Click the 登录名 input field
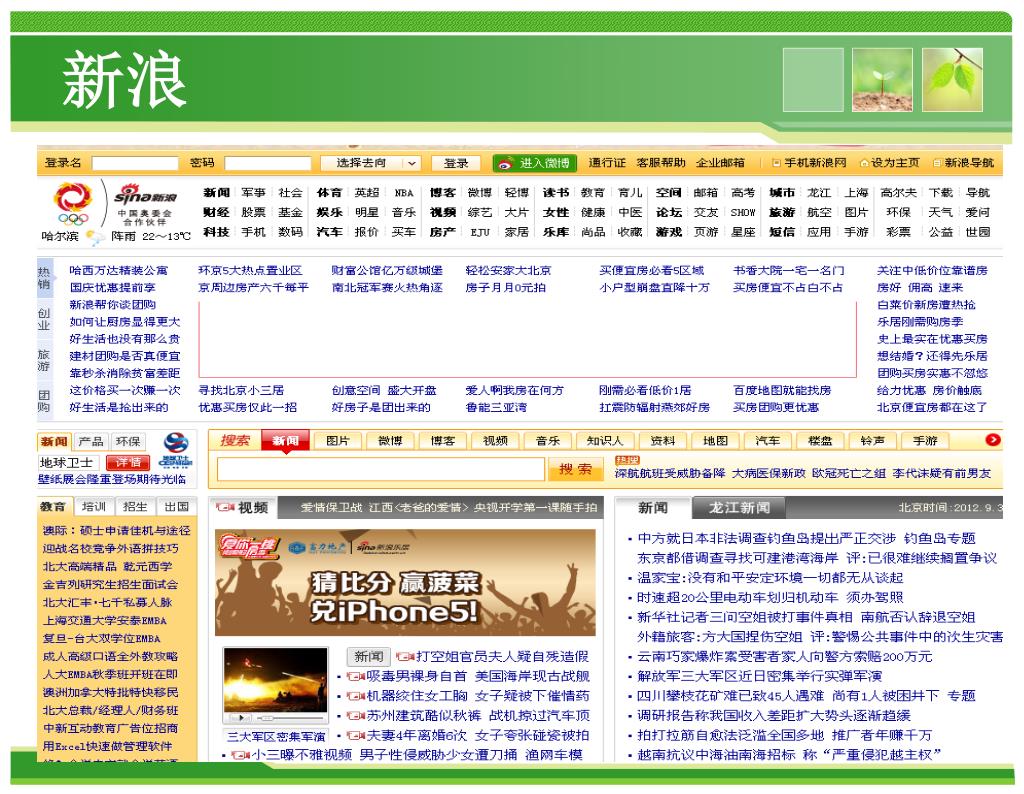Screen dimensions: 1024x794 [x=135, y=163]
